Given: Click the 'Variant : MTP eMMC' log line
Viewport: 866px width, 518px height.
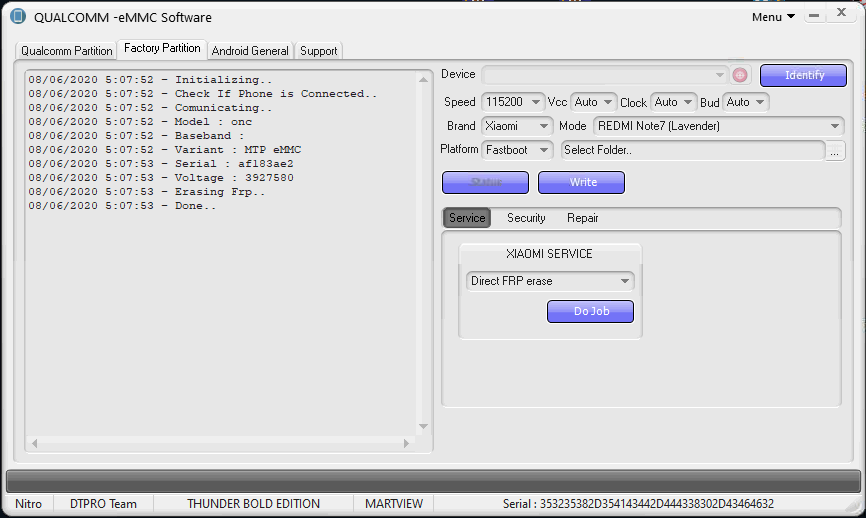Looking at the screenshot, I should 165,149.
